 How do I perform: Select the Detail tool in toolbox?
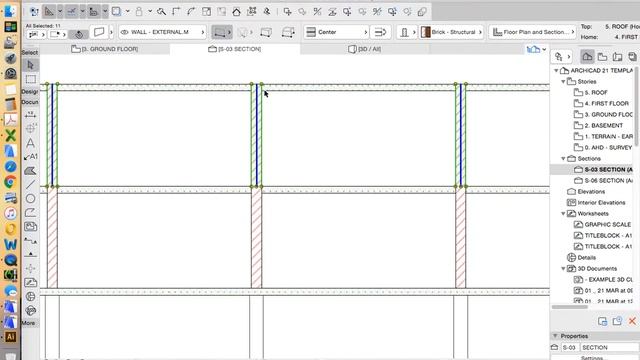point(31,296)
